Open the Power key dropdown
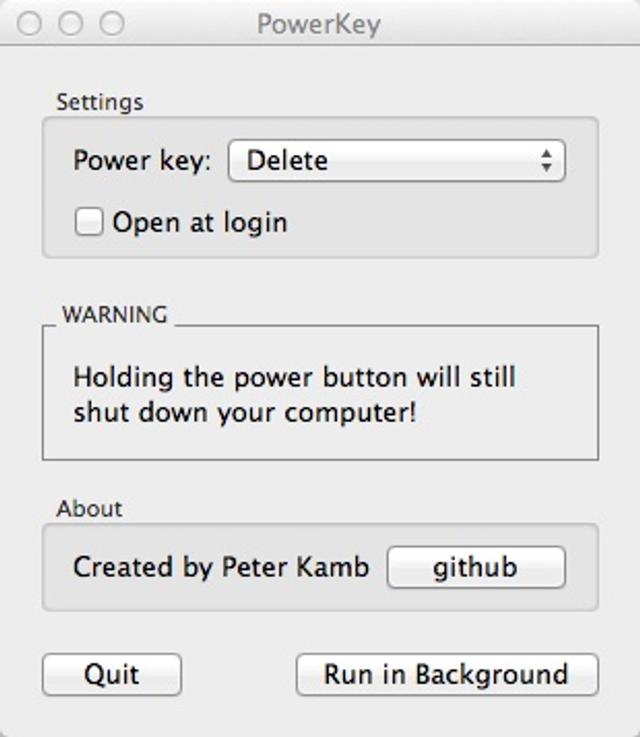 coord(396,161)
